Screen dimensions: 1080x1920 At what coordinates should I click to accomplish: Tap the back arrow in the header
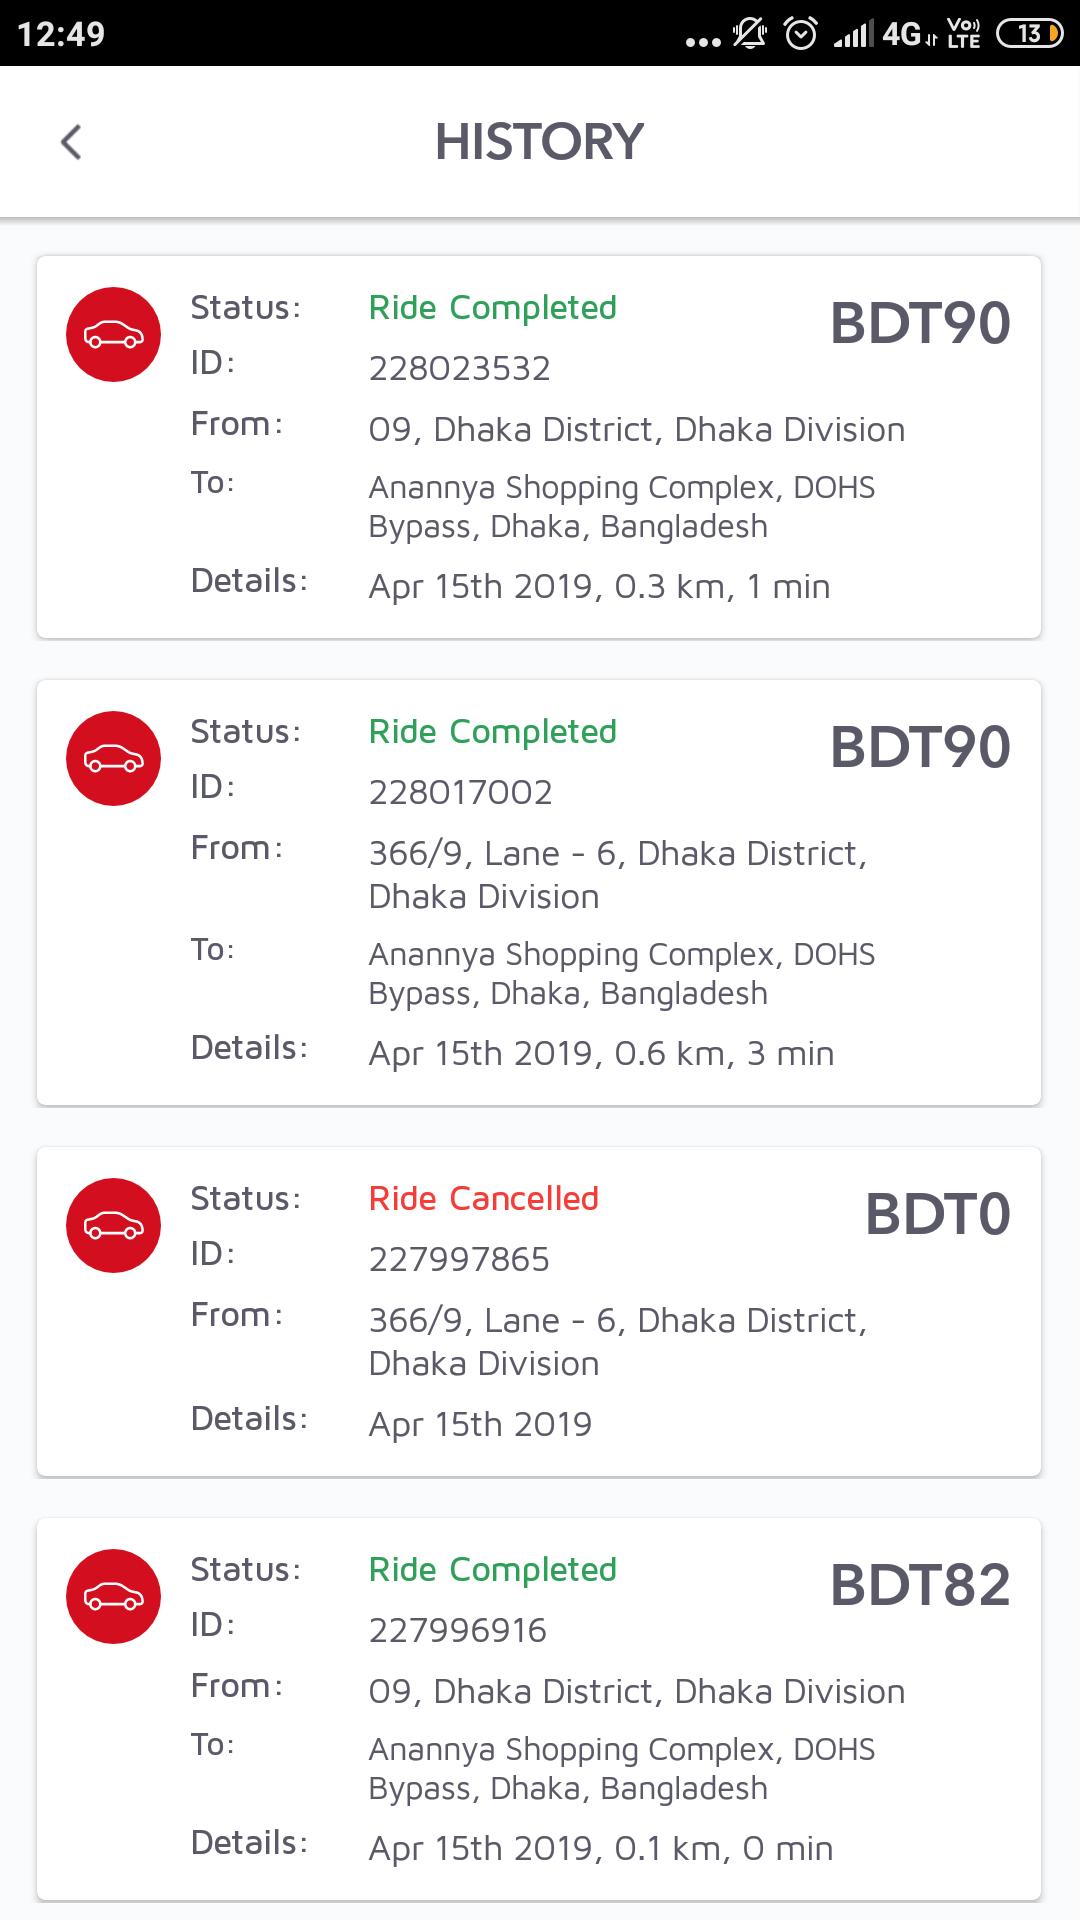click(x=71, y=142)
